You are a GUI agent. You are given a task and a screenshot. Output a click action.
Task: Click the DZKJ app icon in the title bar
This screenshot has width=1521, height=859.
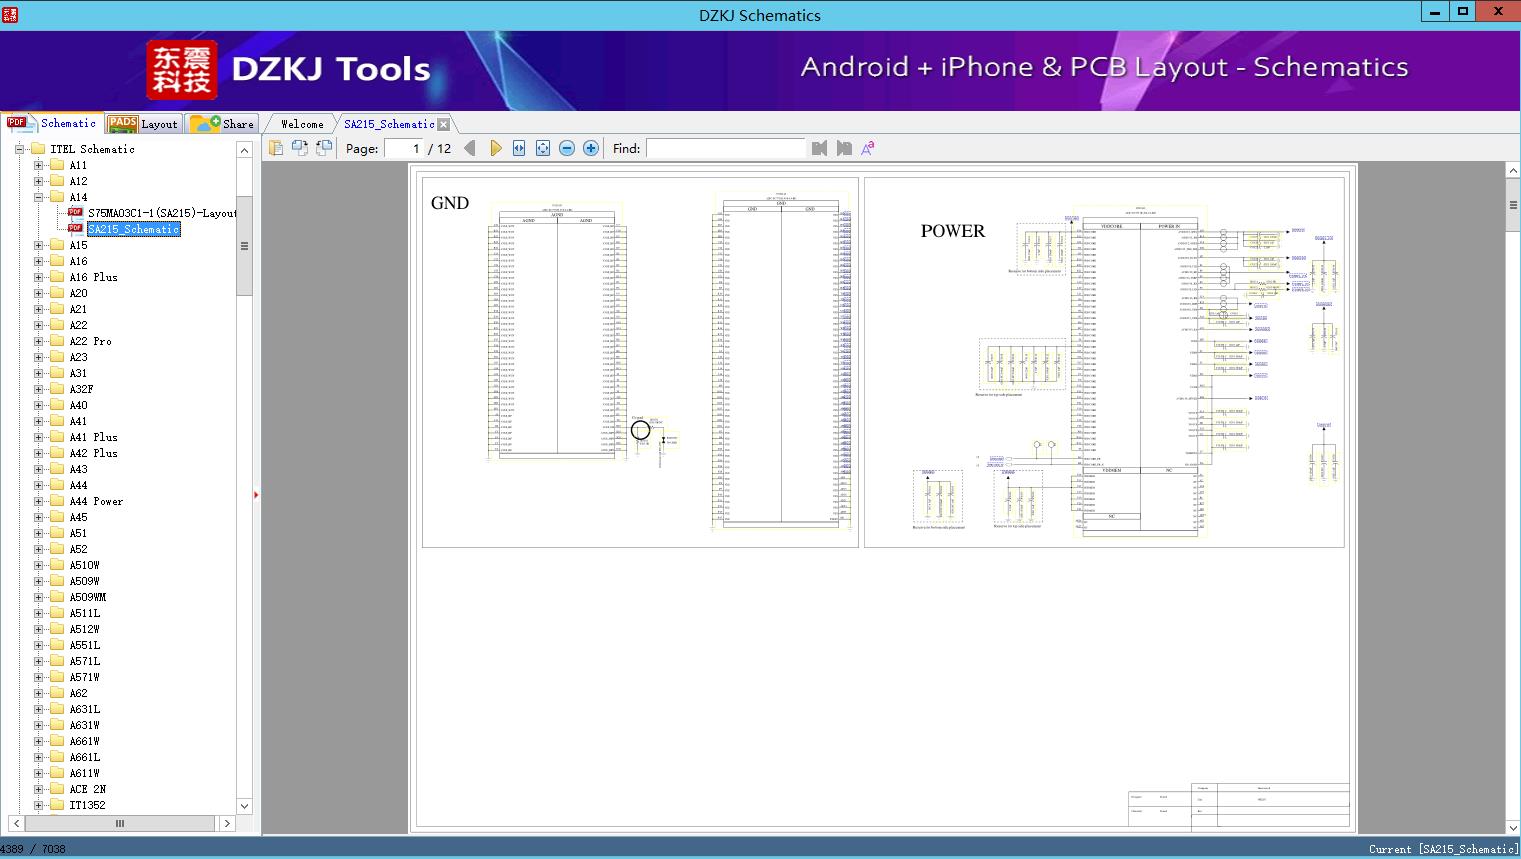point(10,14)
